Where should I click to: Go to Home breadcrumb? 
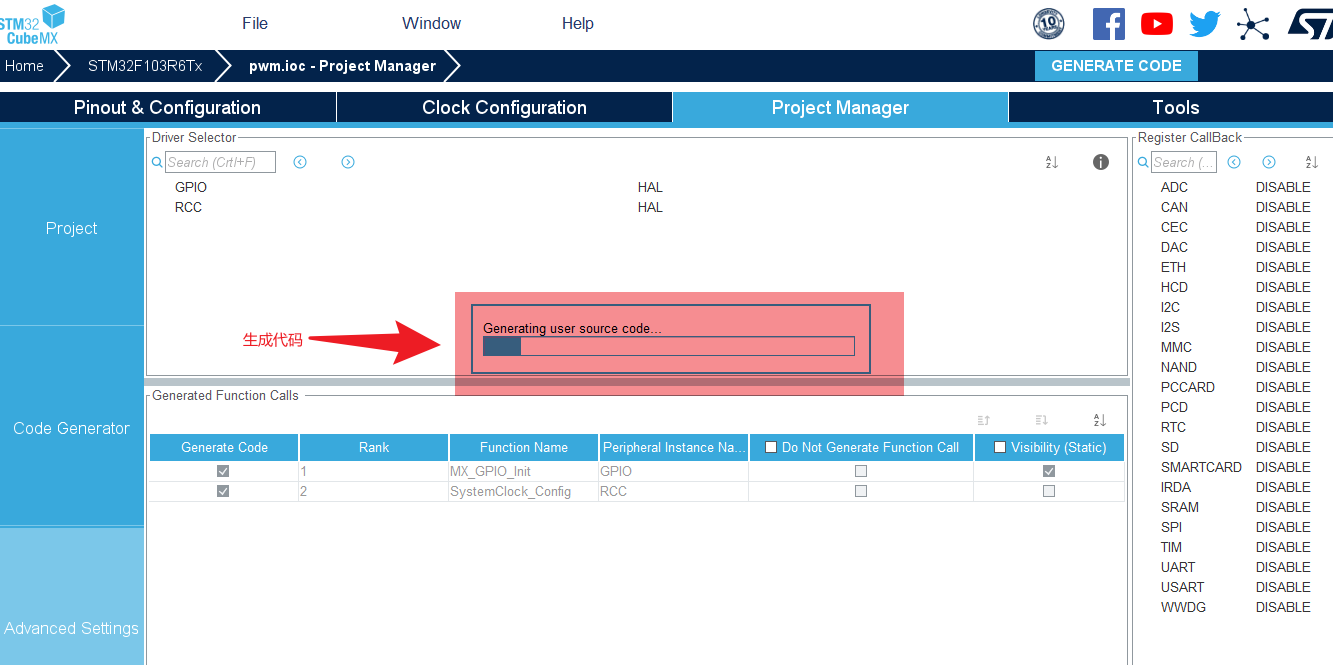(x=25, y=66)
